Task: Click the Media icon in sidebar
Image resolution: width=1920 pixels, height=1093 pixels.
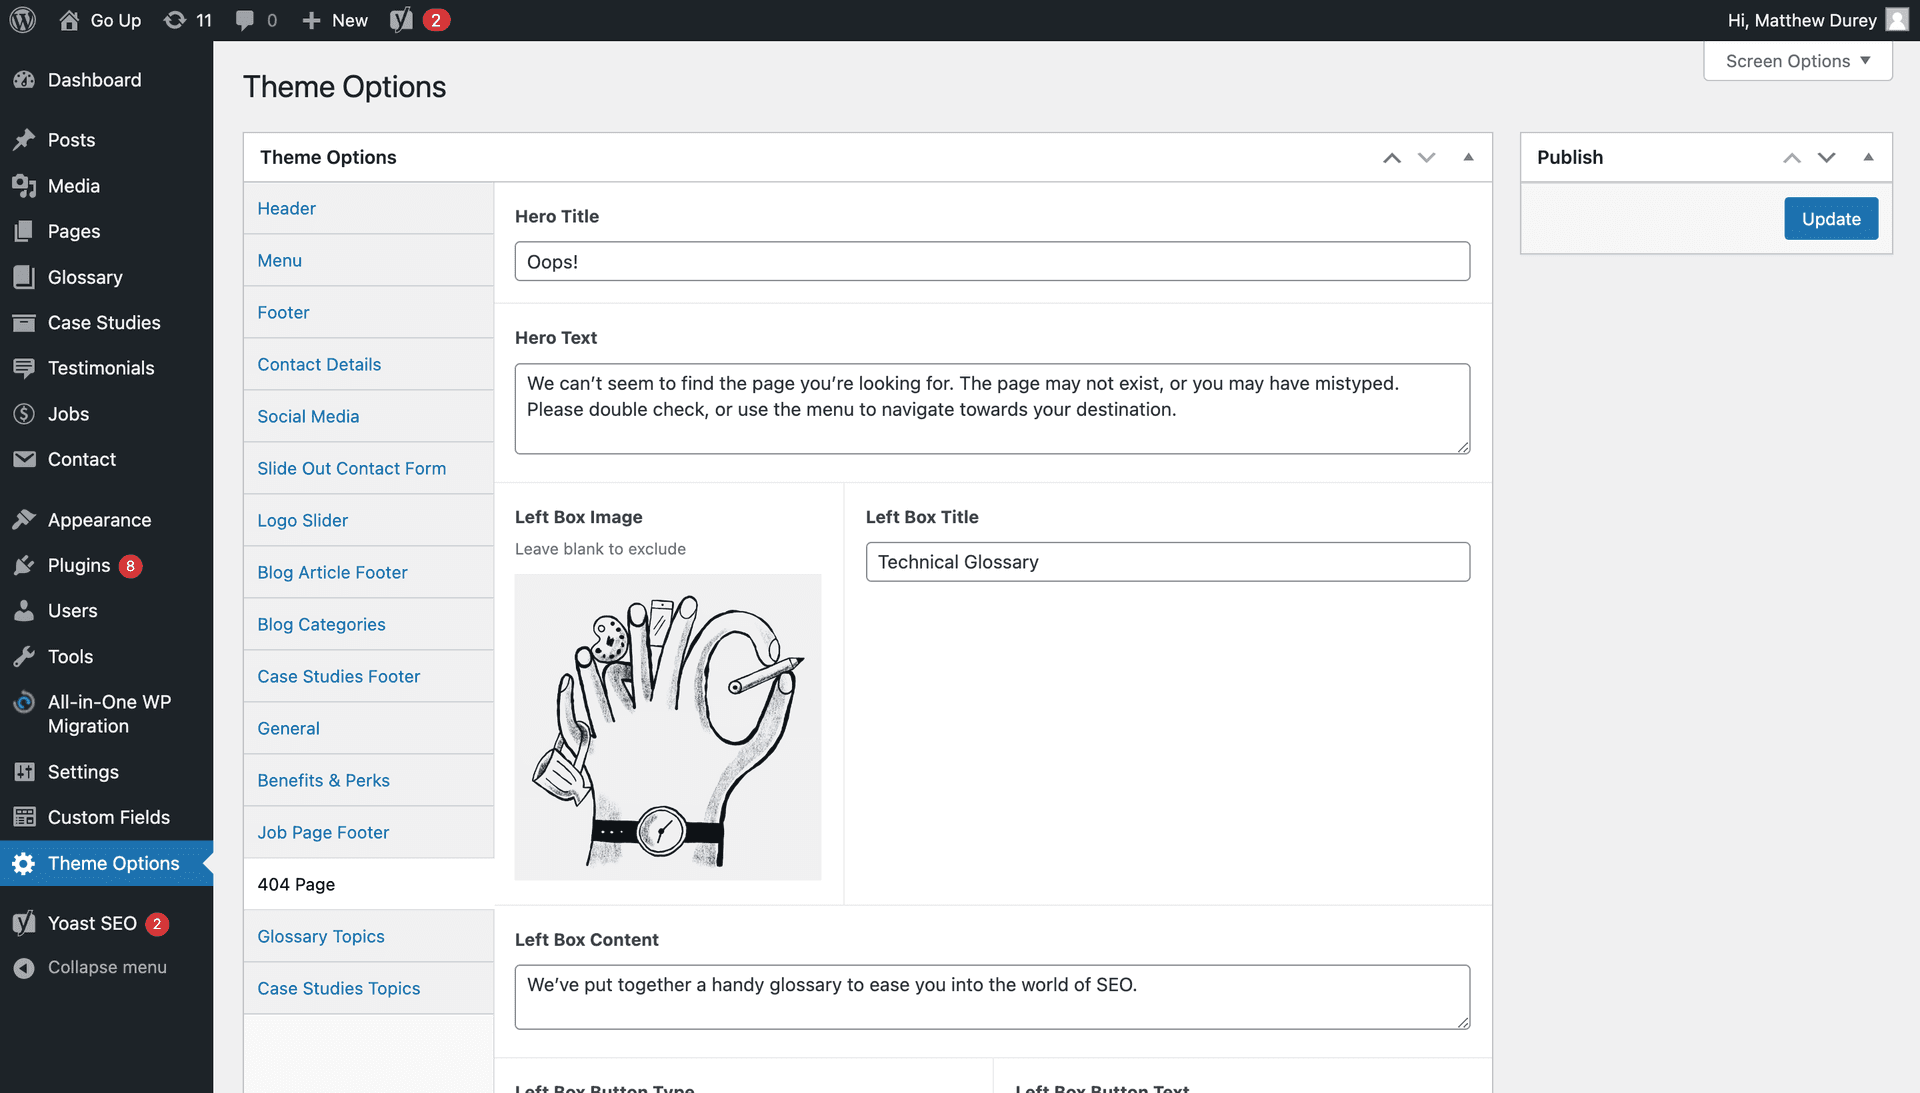Action: [24, 186]
